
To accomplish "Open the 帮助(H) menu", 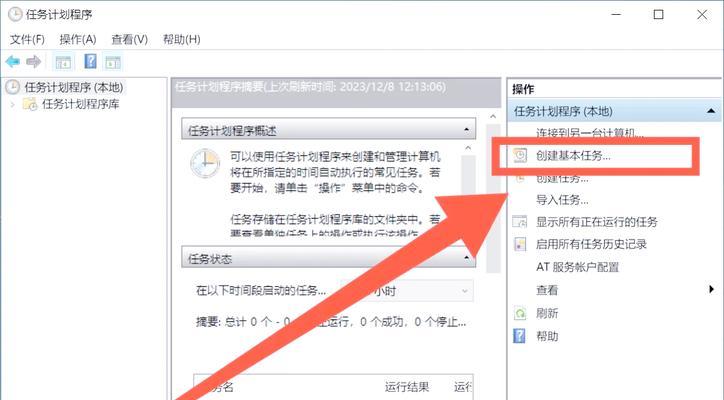I will [181, 40].
